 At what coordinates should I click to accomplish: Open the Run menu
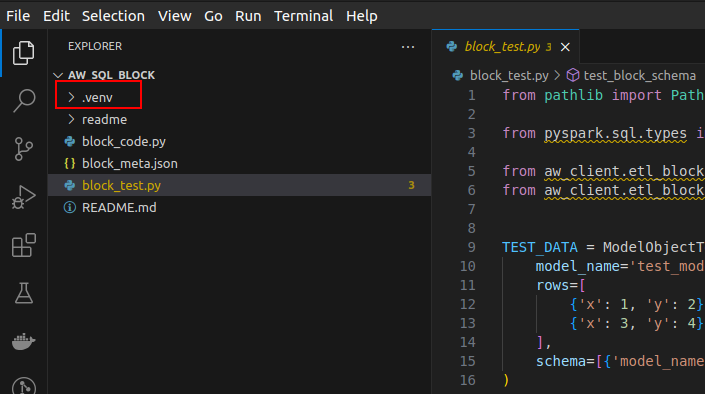[x=248, y=16]
